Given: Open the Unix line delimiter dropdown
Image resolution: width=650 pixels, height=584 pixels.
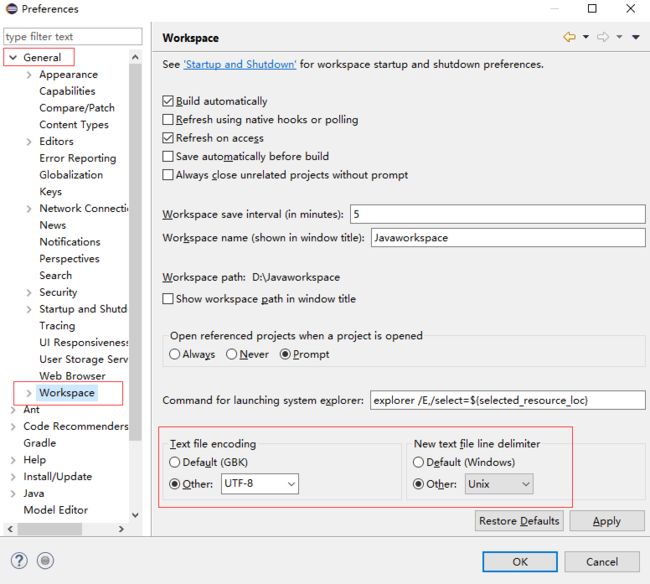Looking at the screenshot, I should click(x=499, y=484).
